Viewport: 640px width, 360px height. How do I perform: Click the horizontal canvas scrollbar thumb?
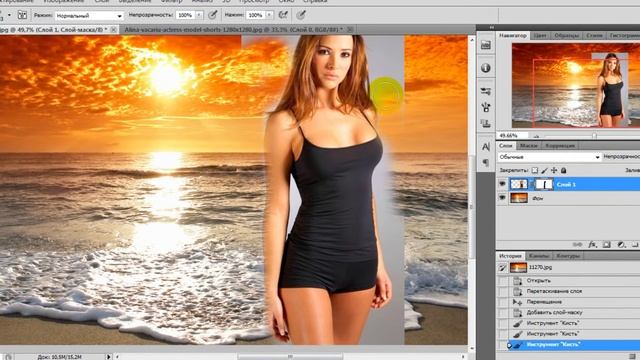pyautogui.click(x=290, y=357)
